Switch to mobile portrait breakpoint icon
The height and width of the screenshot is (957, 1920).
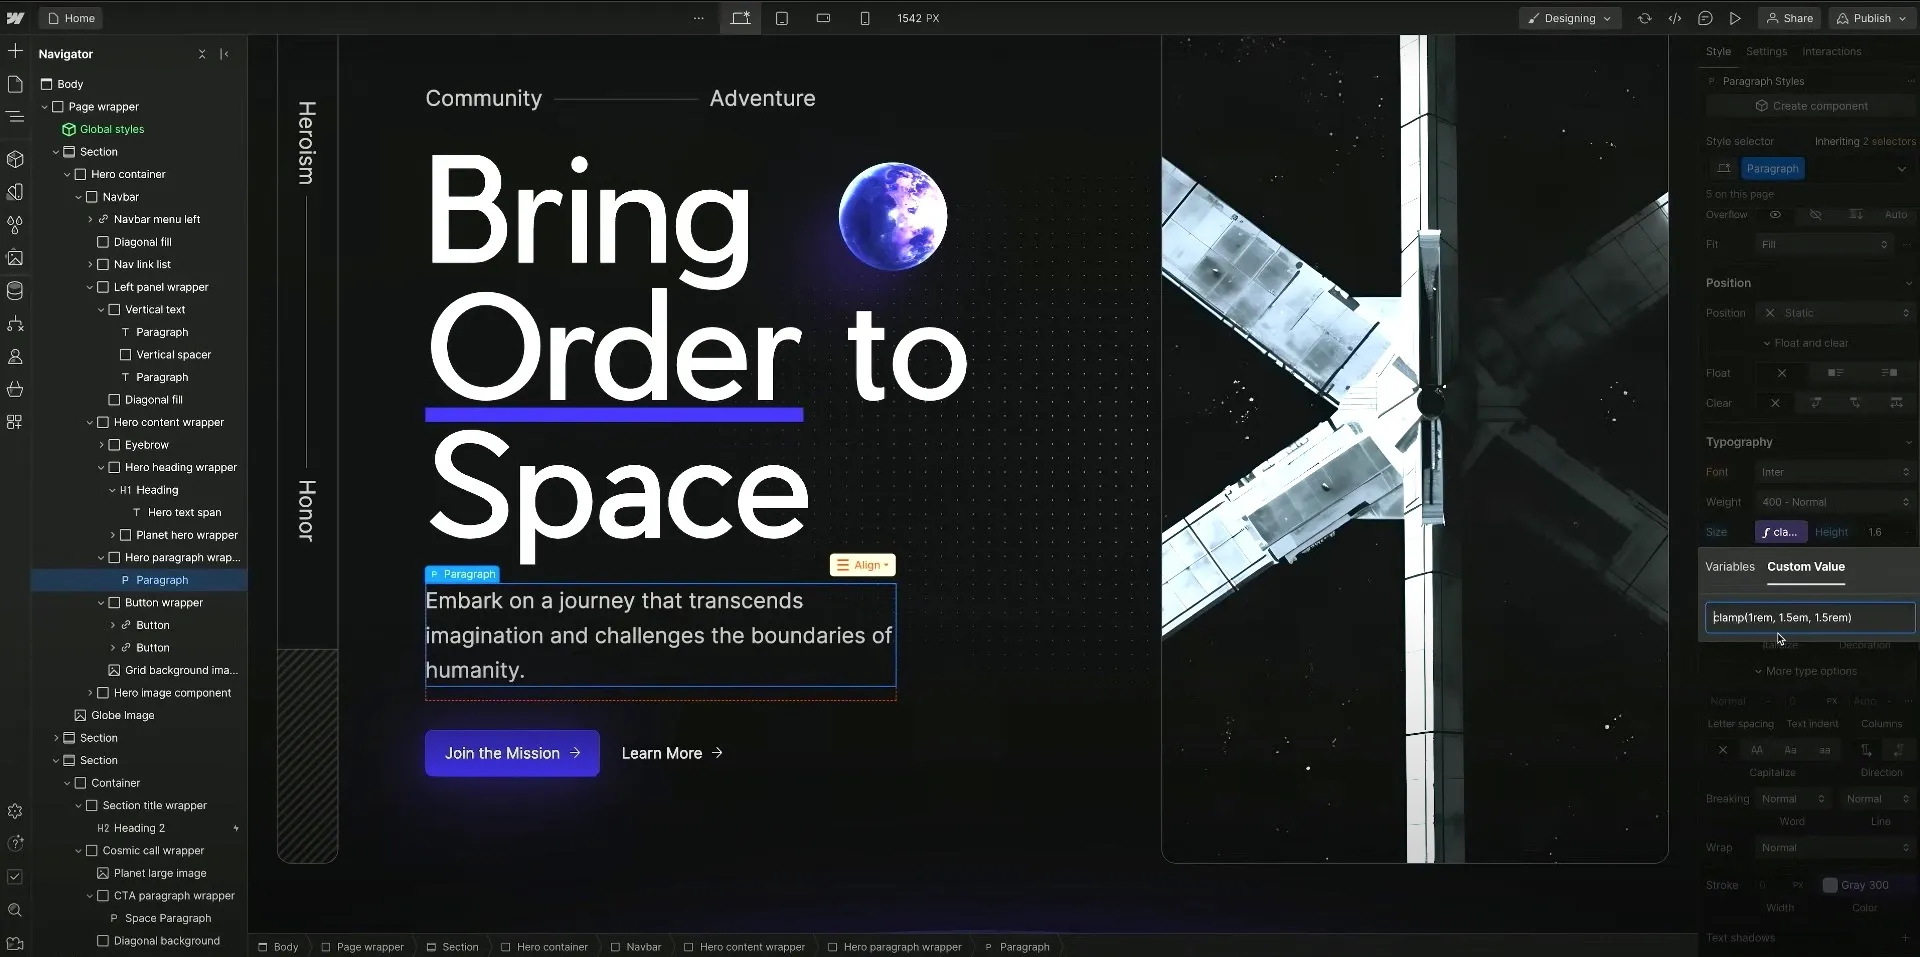(x=865, y=18)
